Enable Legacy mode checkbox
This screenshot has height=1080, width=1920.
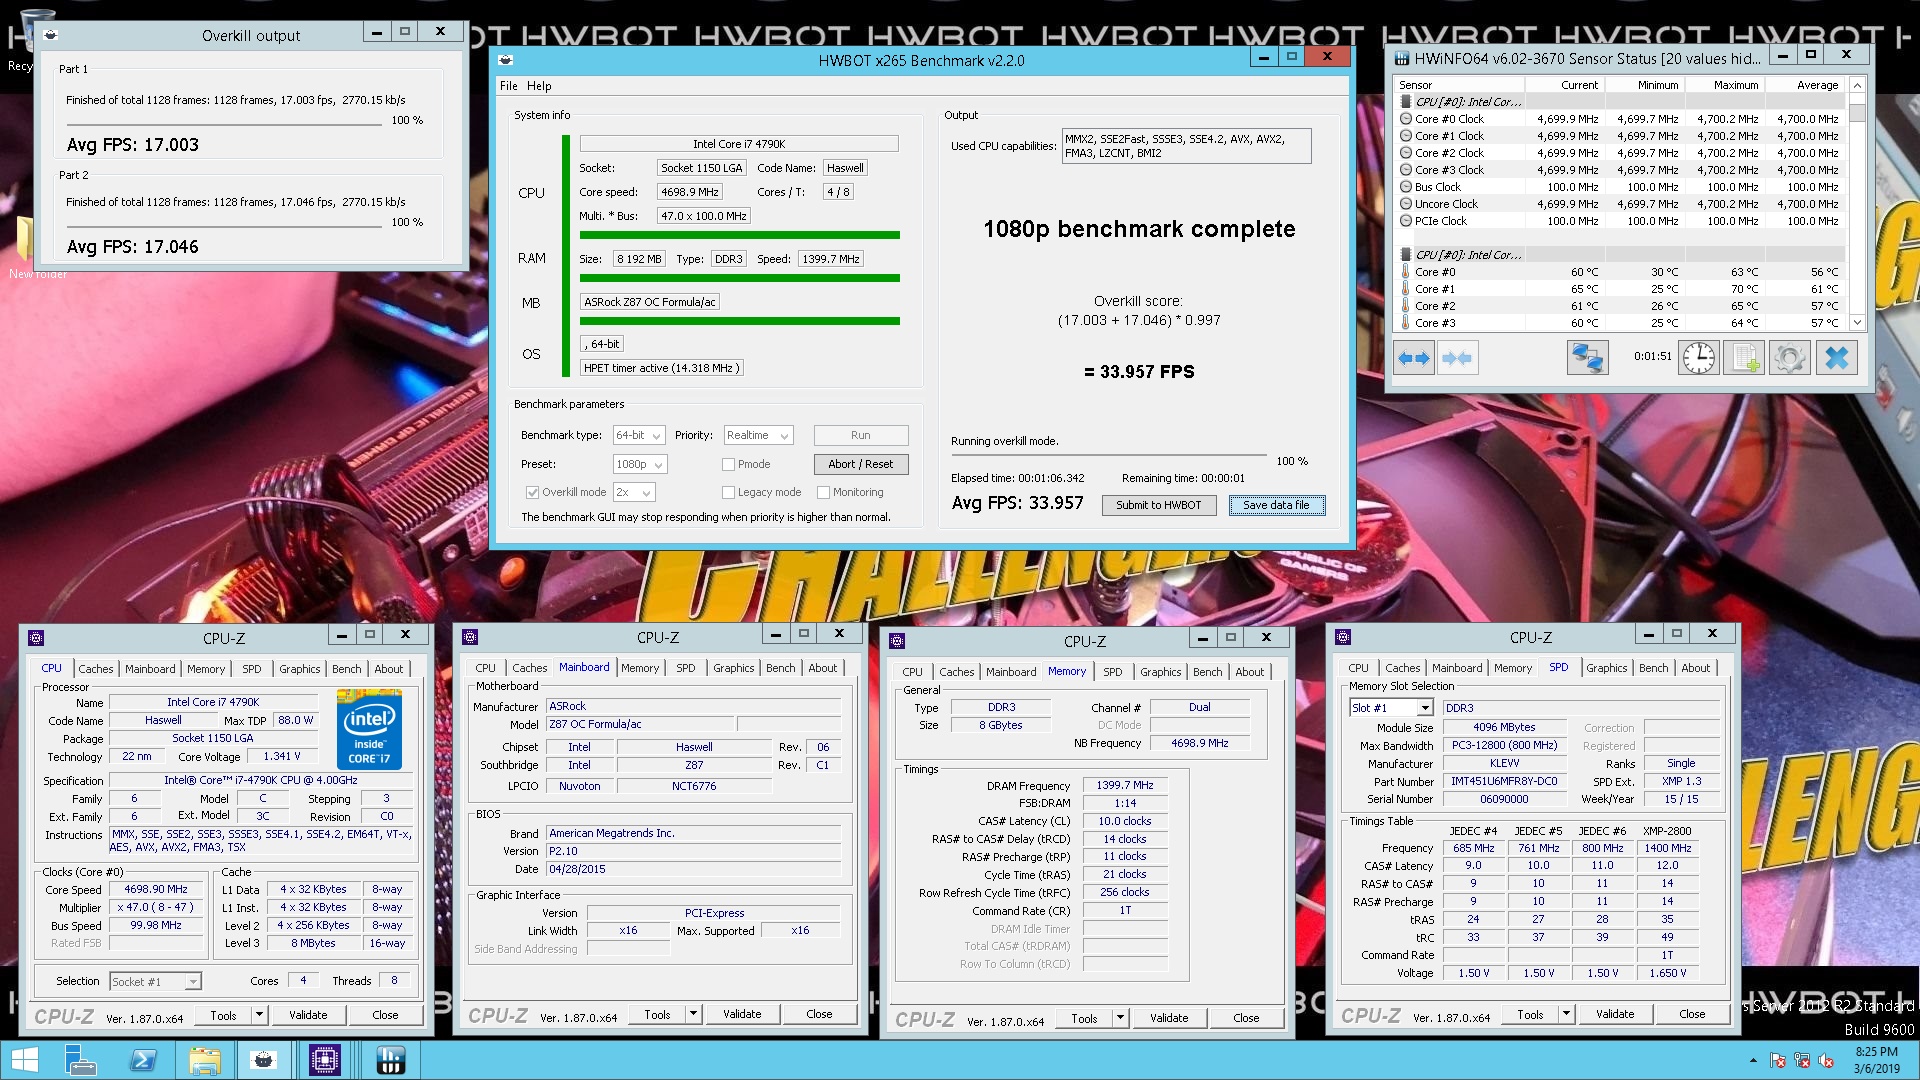tap(728, 492)
